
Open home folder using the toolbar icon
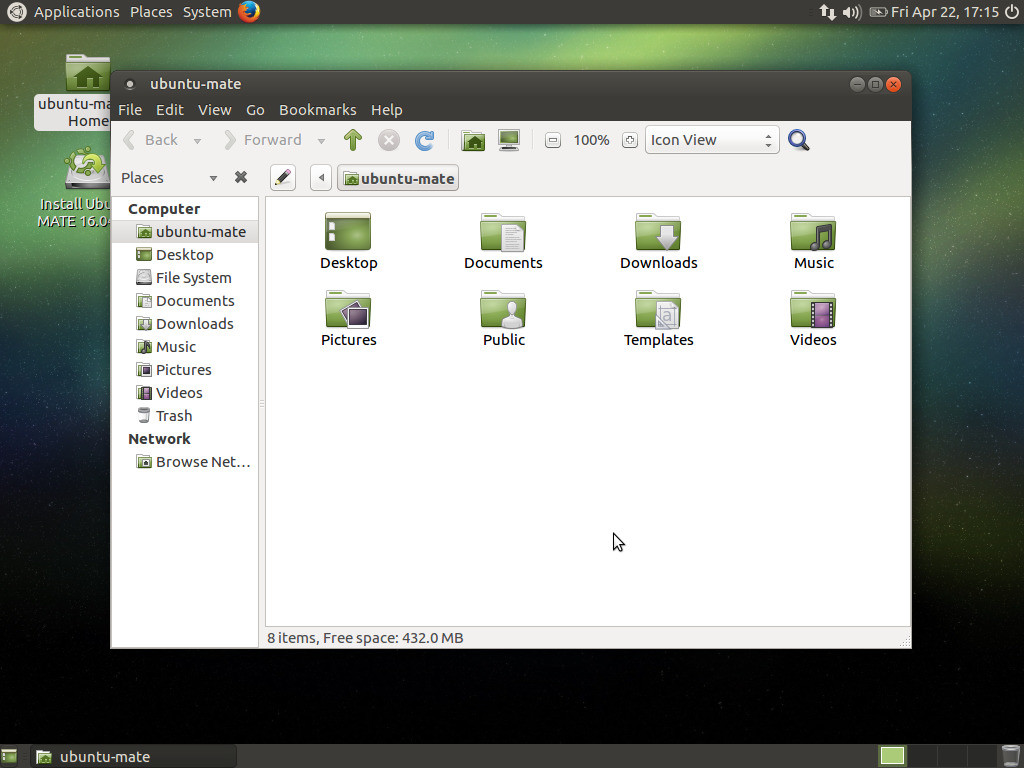[472, 140]
